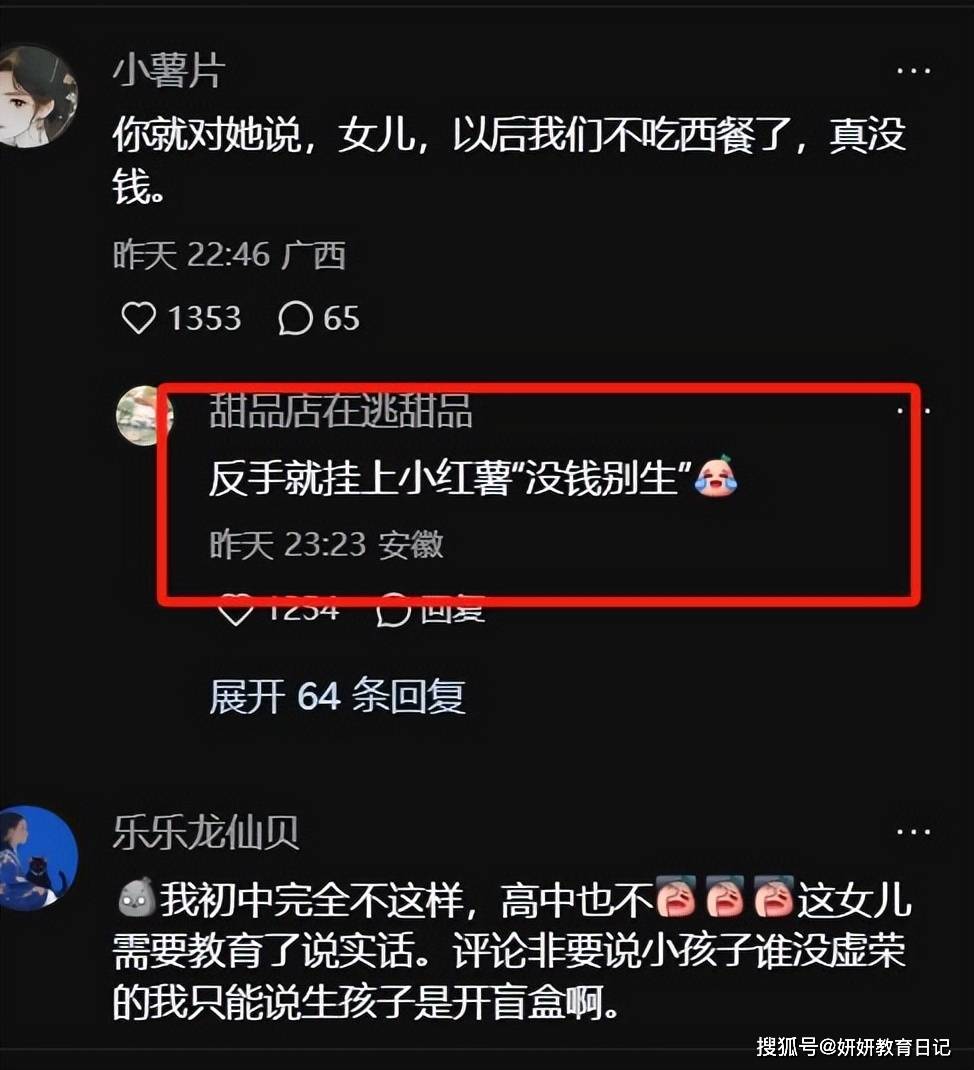
Task: Click the crying-laughing emoji in the reply
Action: [x=715, y=476]
